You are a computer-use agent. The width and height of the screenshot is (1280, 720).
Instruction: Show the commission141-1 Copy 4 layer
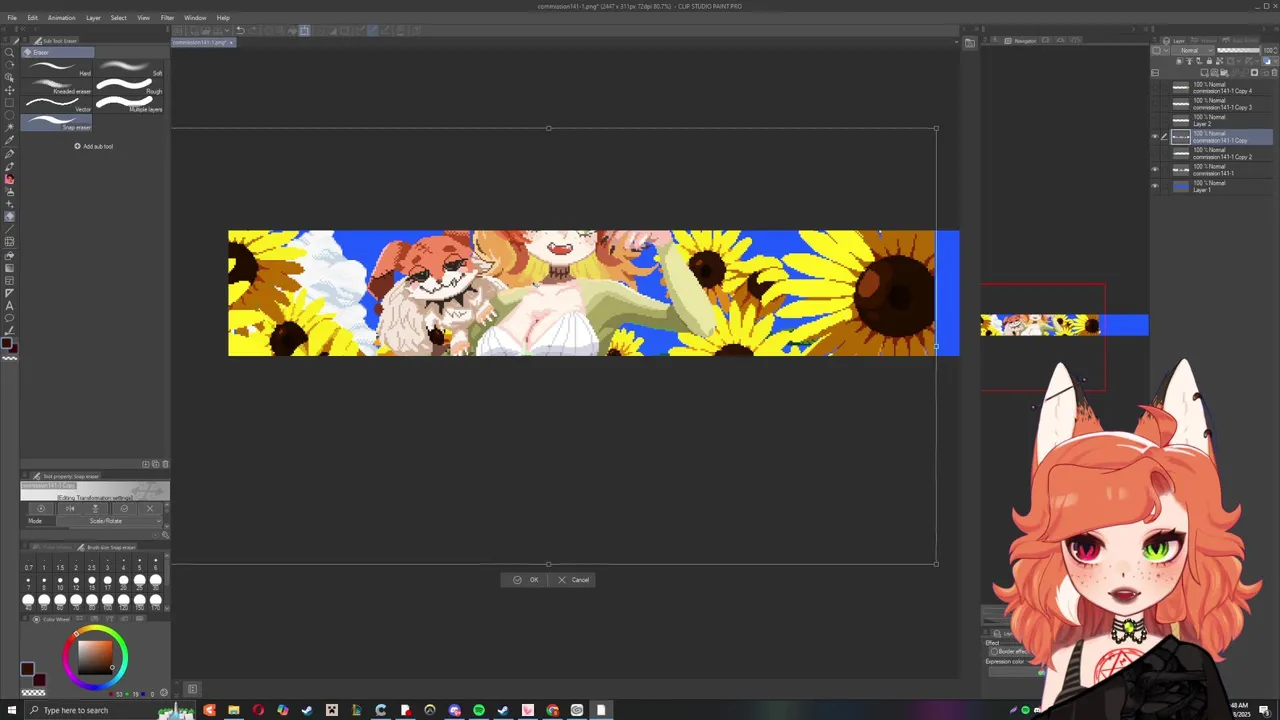pyautogui.click(x=1155, y=88)
